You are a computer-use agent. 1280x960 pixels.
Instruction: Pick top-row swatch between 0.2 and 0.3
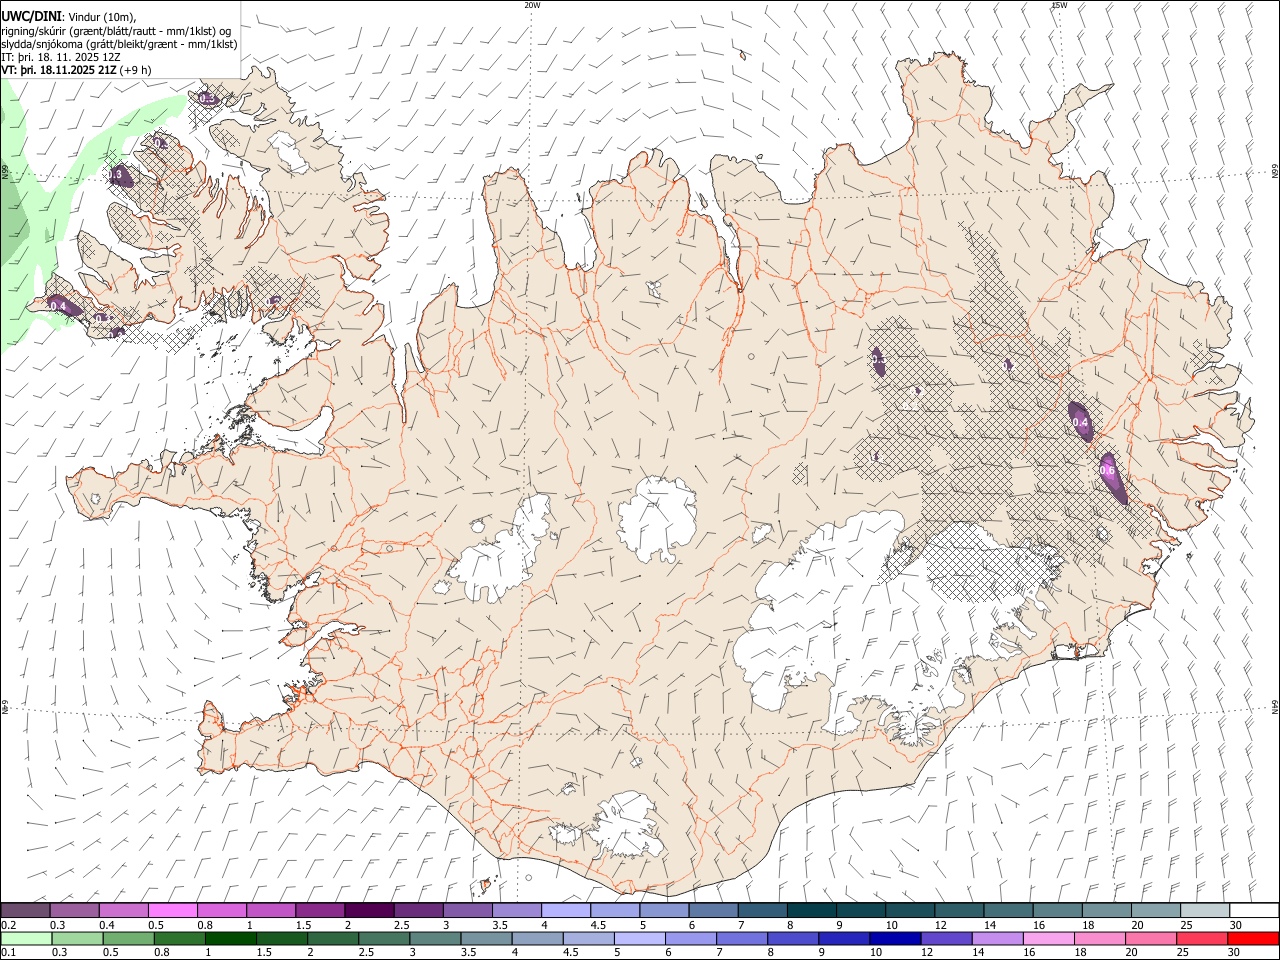pos(26,911)
